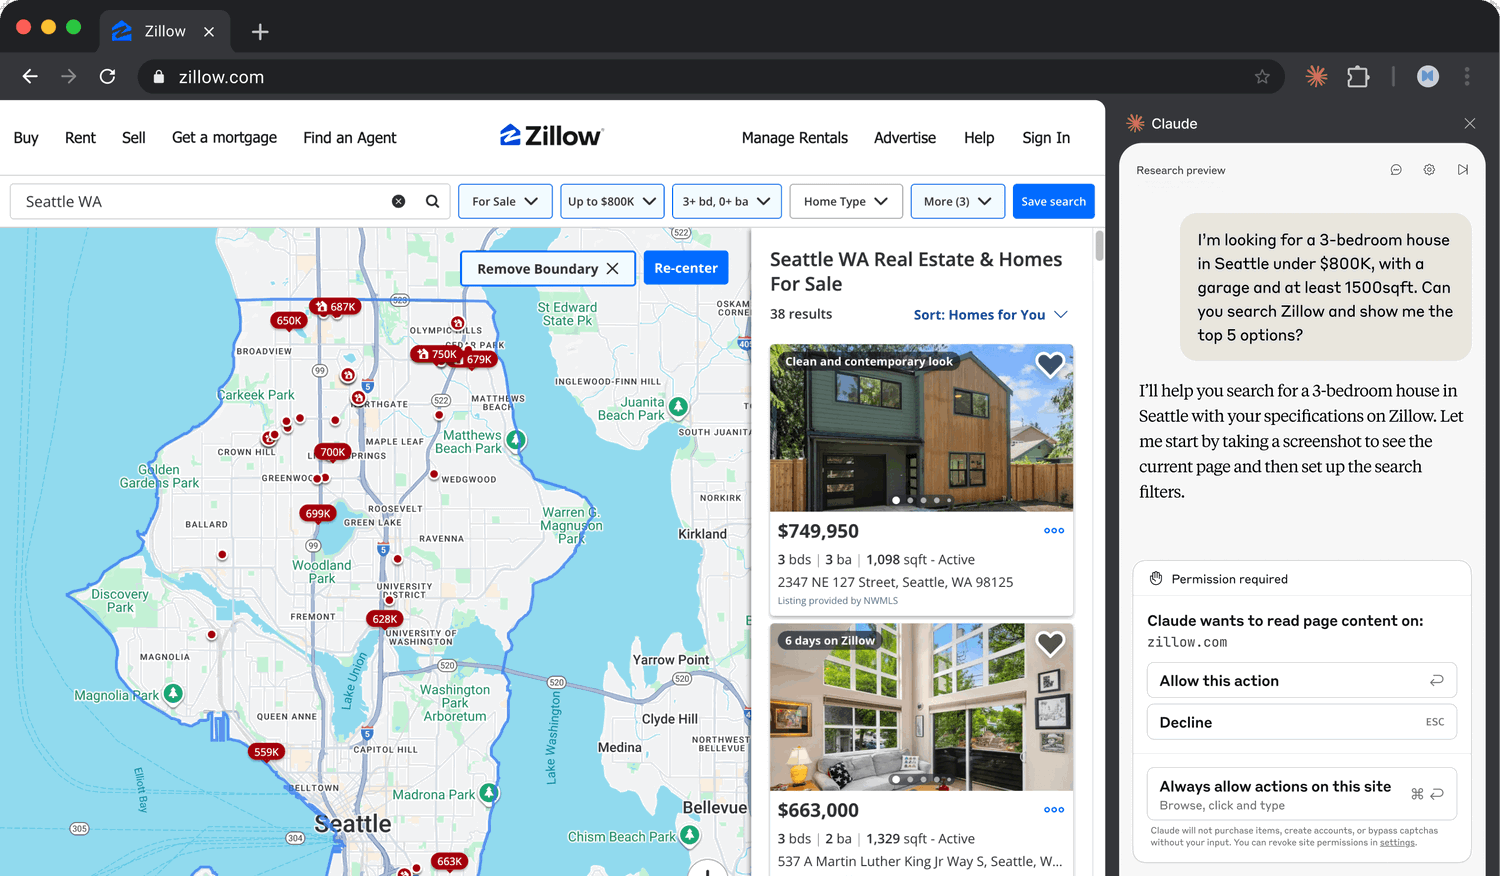Viewport: 1500px width, 876px height.
Task: Click the Advertise link
Action: (905, 138)
